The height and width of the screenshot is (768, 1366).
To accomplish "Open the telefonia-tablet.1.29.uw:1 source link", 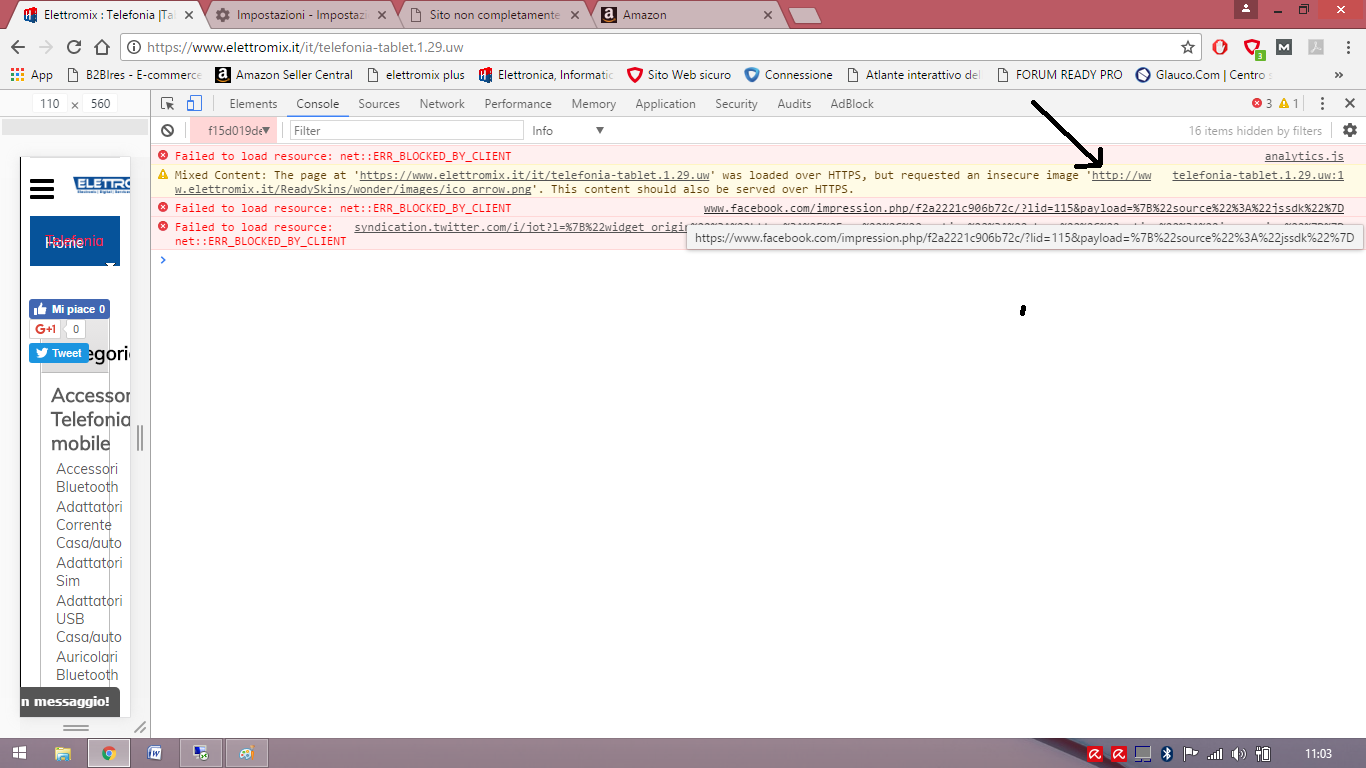I will 1258,175.
